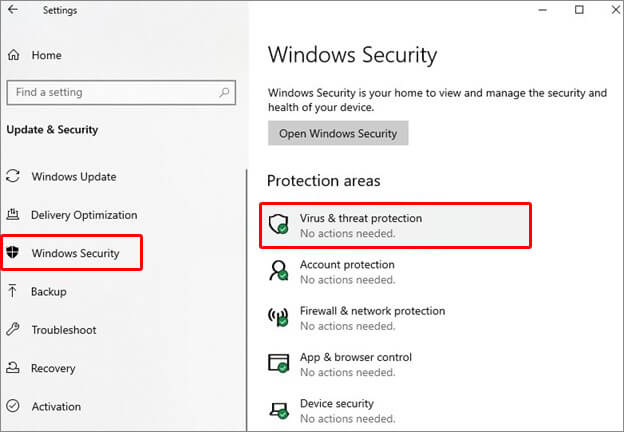Click the Virus & threat protection shield icon

[x=280, y=224]
